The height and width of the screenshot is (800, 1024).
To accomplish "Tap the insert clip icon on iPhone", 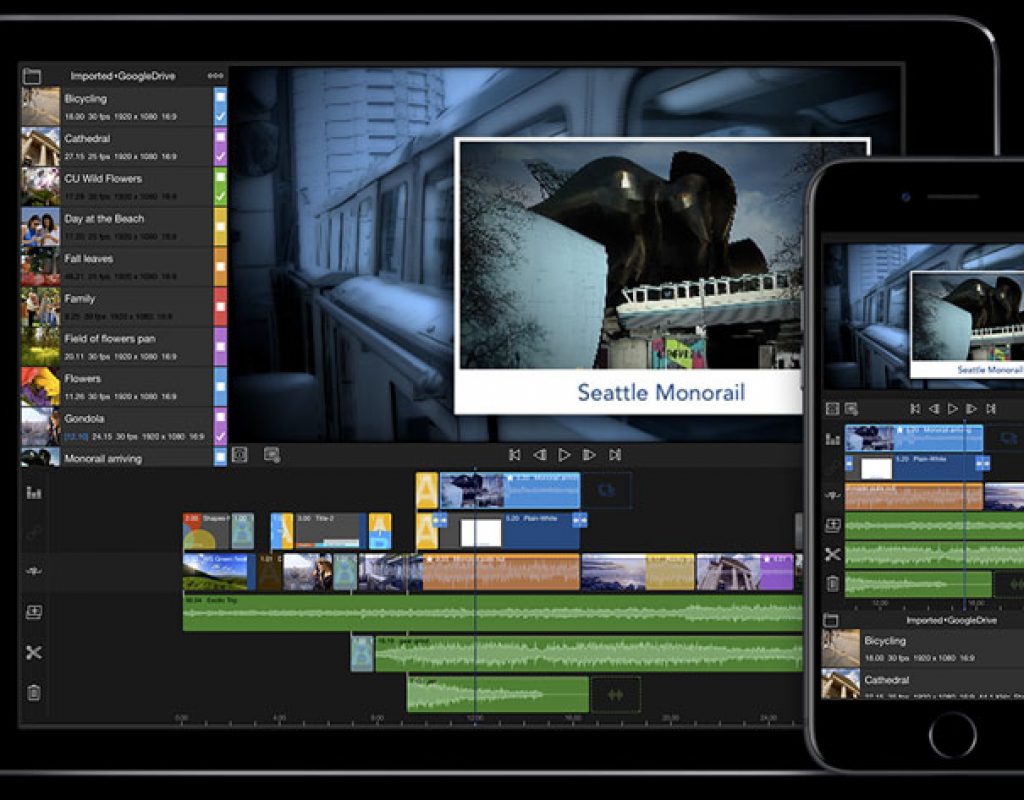I will pyautogui.click(x=832, y=525).
